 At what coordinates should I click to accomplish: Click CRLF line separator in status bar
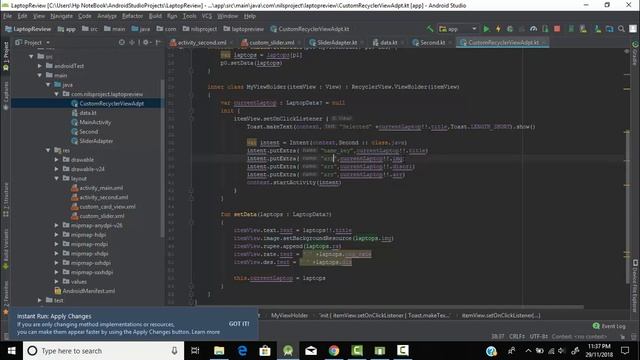(517, 337)
